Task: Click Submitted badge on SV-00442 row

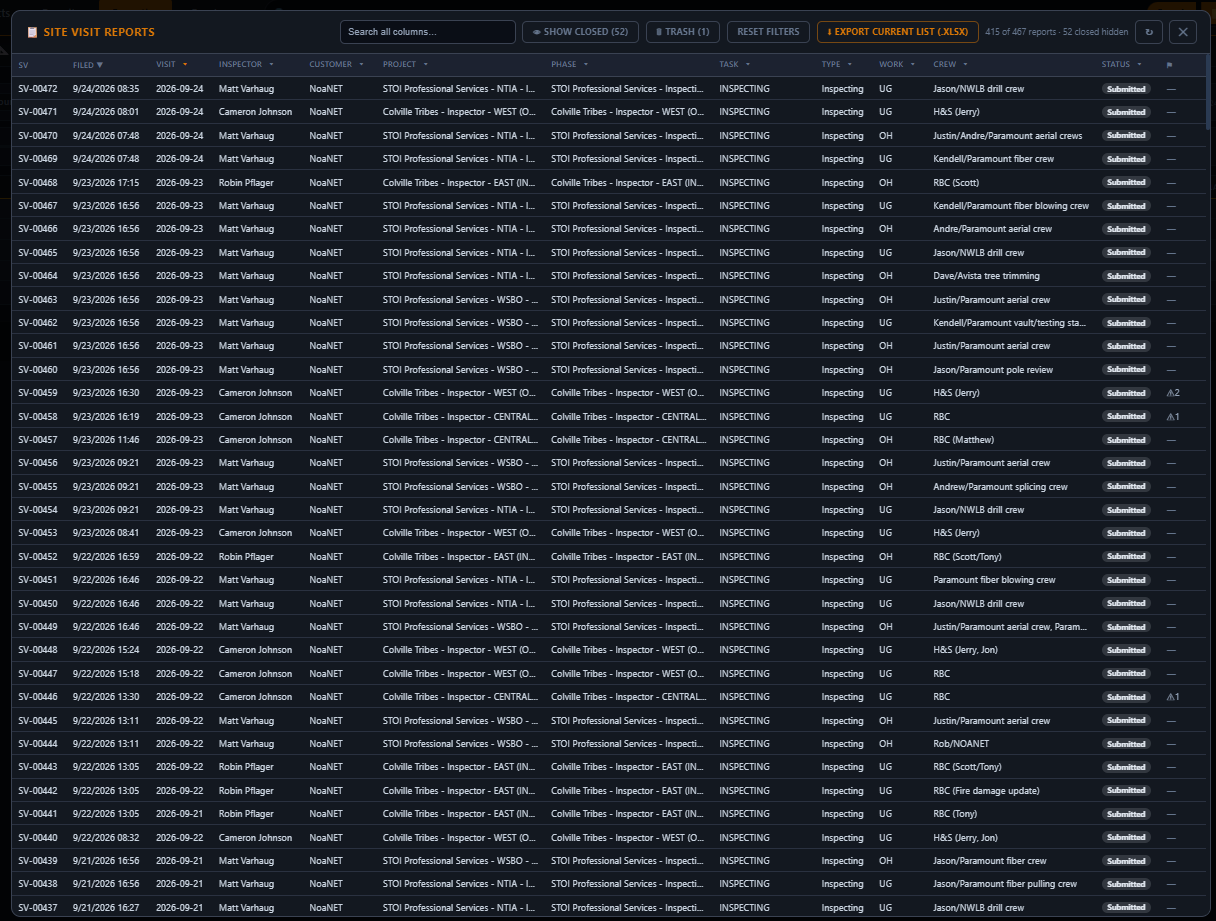Action: tap(1126, 791)
